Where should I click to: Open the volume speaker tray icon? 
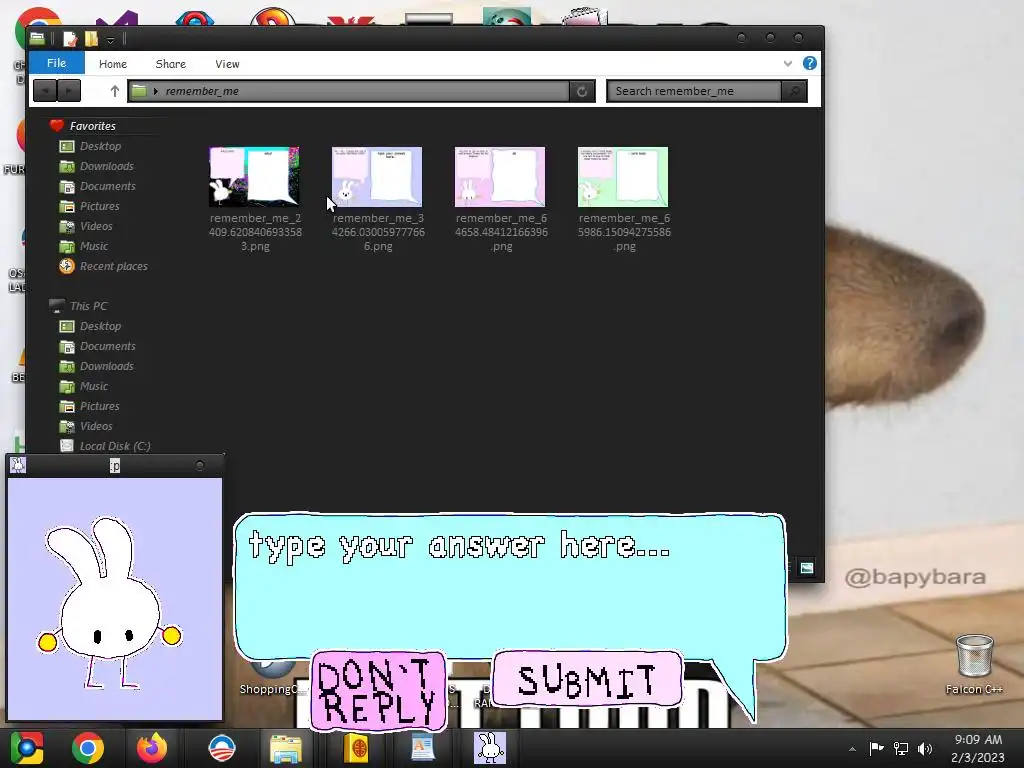[x=925, y=748]
